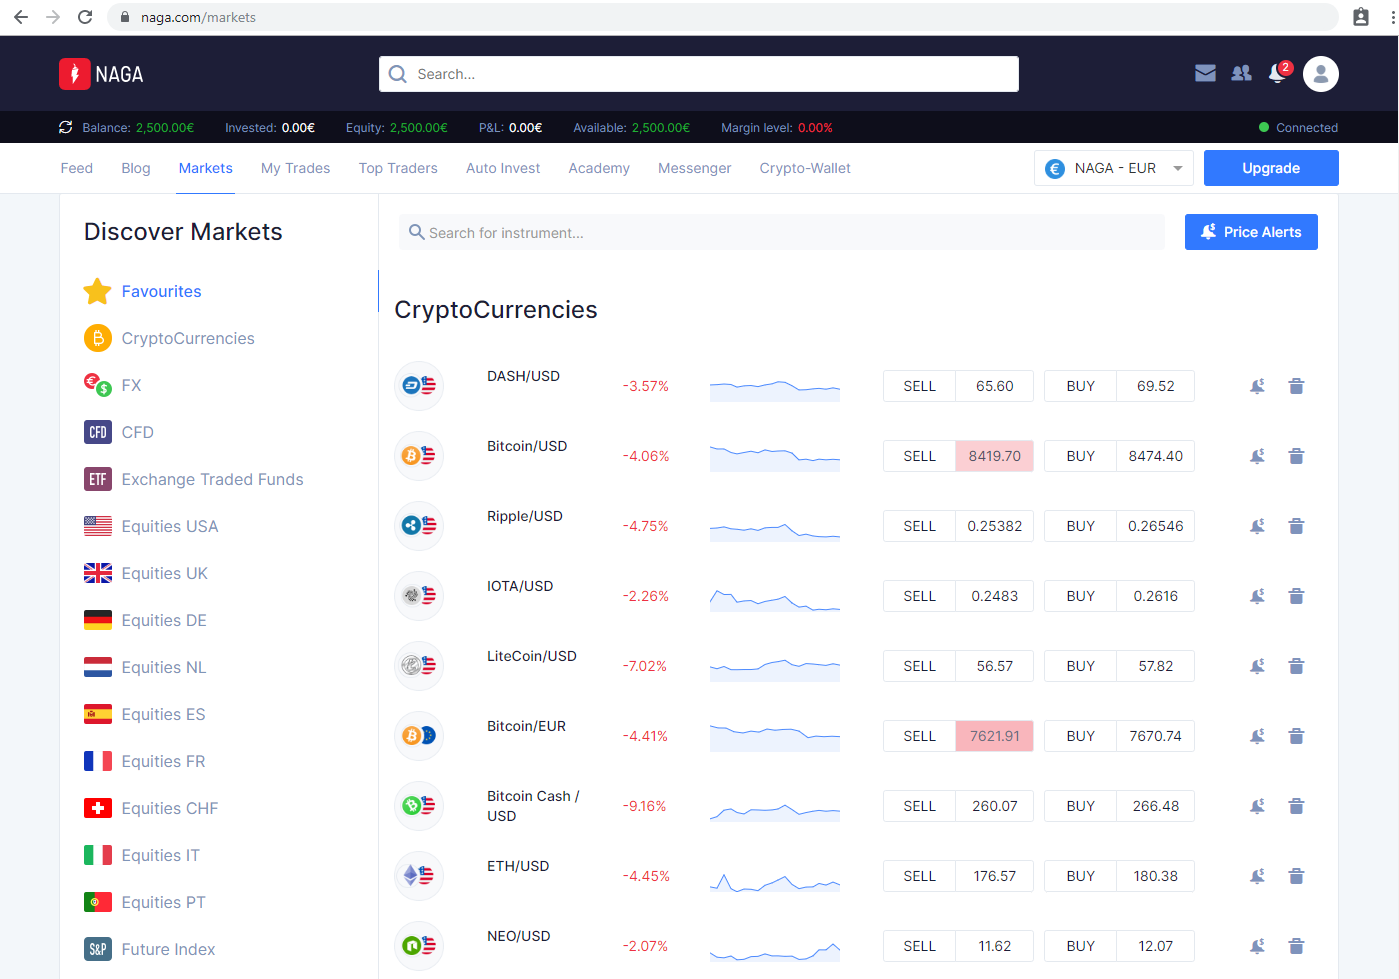Click the browser reload button
This screenshot has height=979, width=1399.
pyautogui.click(x=85, y=17)
